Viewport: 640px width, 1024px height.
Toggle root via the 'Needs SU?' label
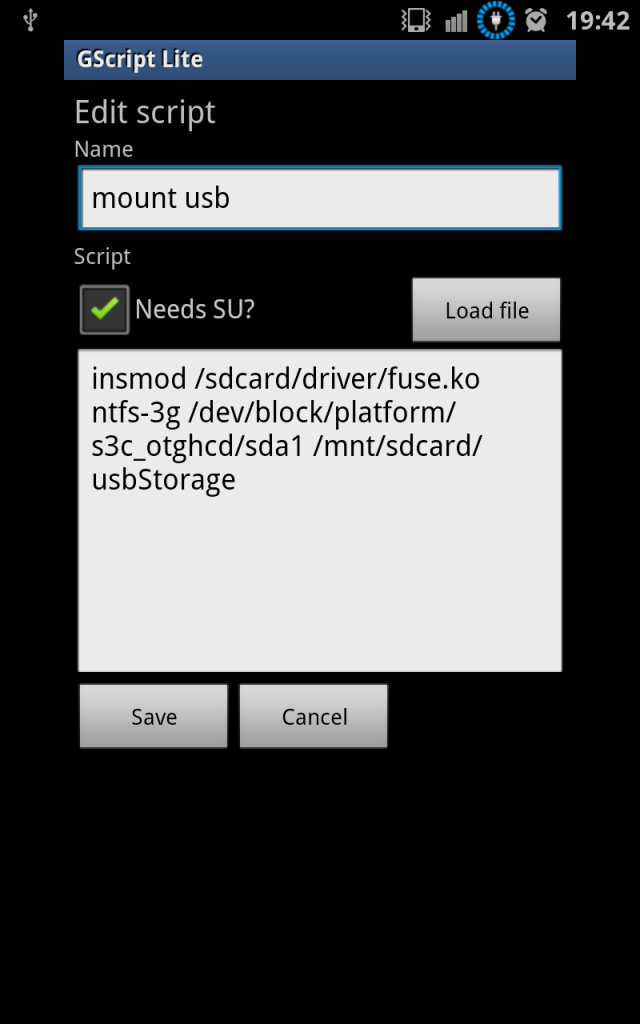[195, 309]
